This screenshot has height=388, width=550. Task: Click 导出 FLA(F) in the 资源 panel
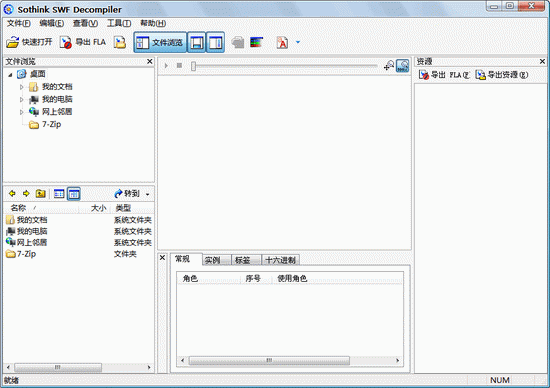click(444, 75)
